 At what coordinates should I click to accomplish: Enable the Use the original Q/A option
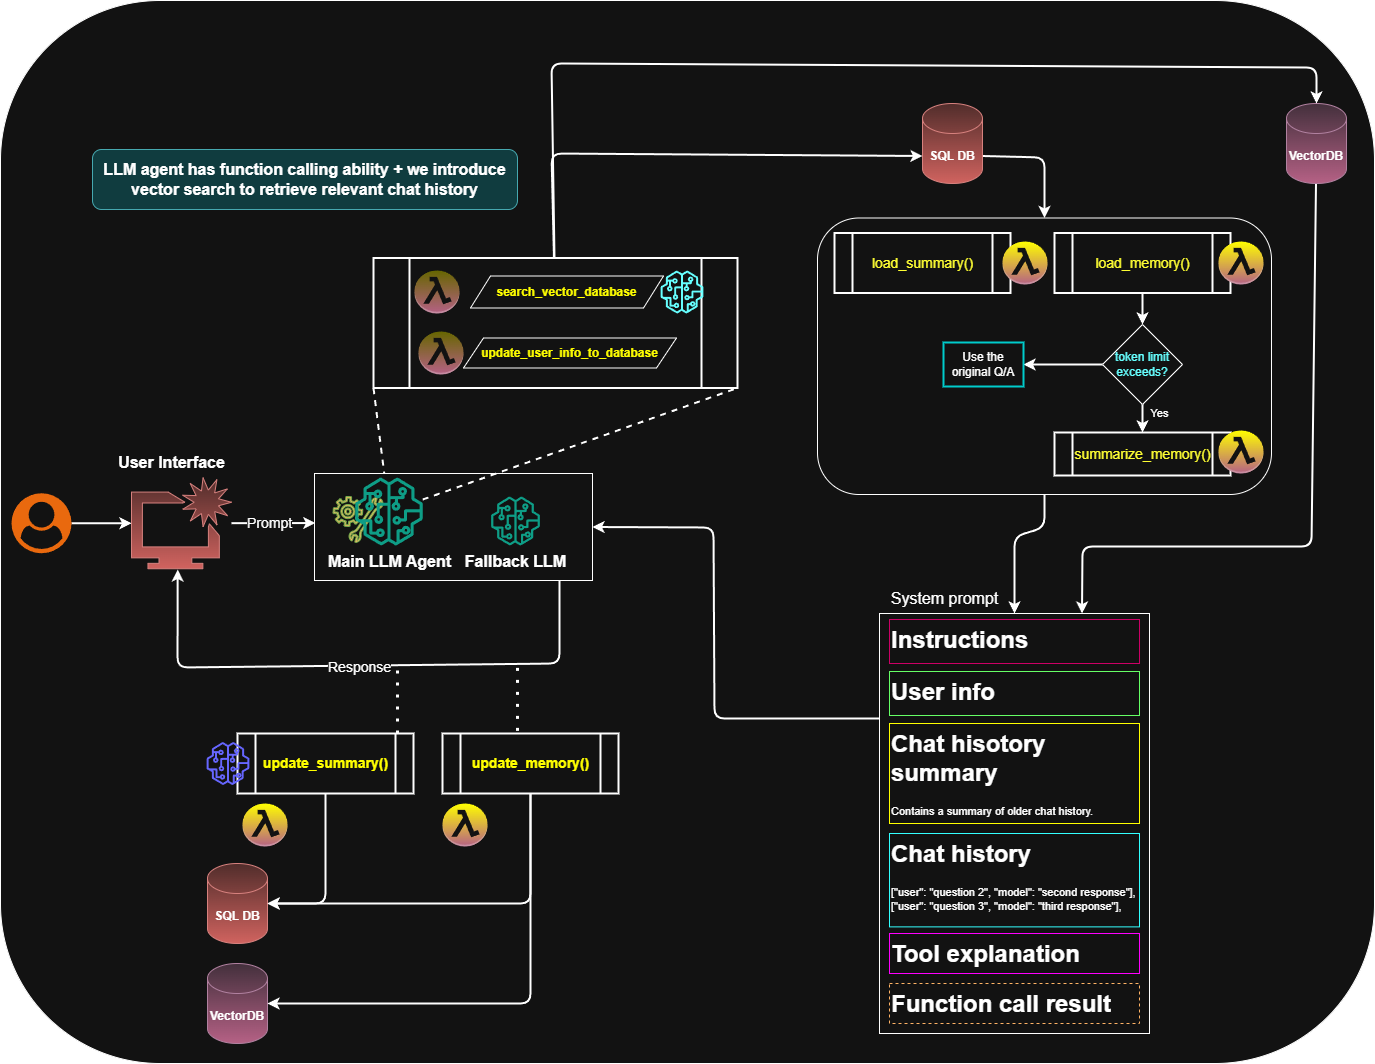(982, 364)
